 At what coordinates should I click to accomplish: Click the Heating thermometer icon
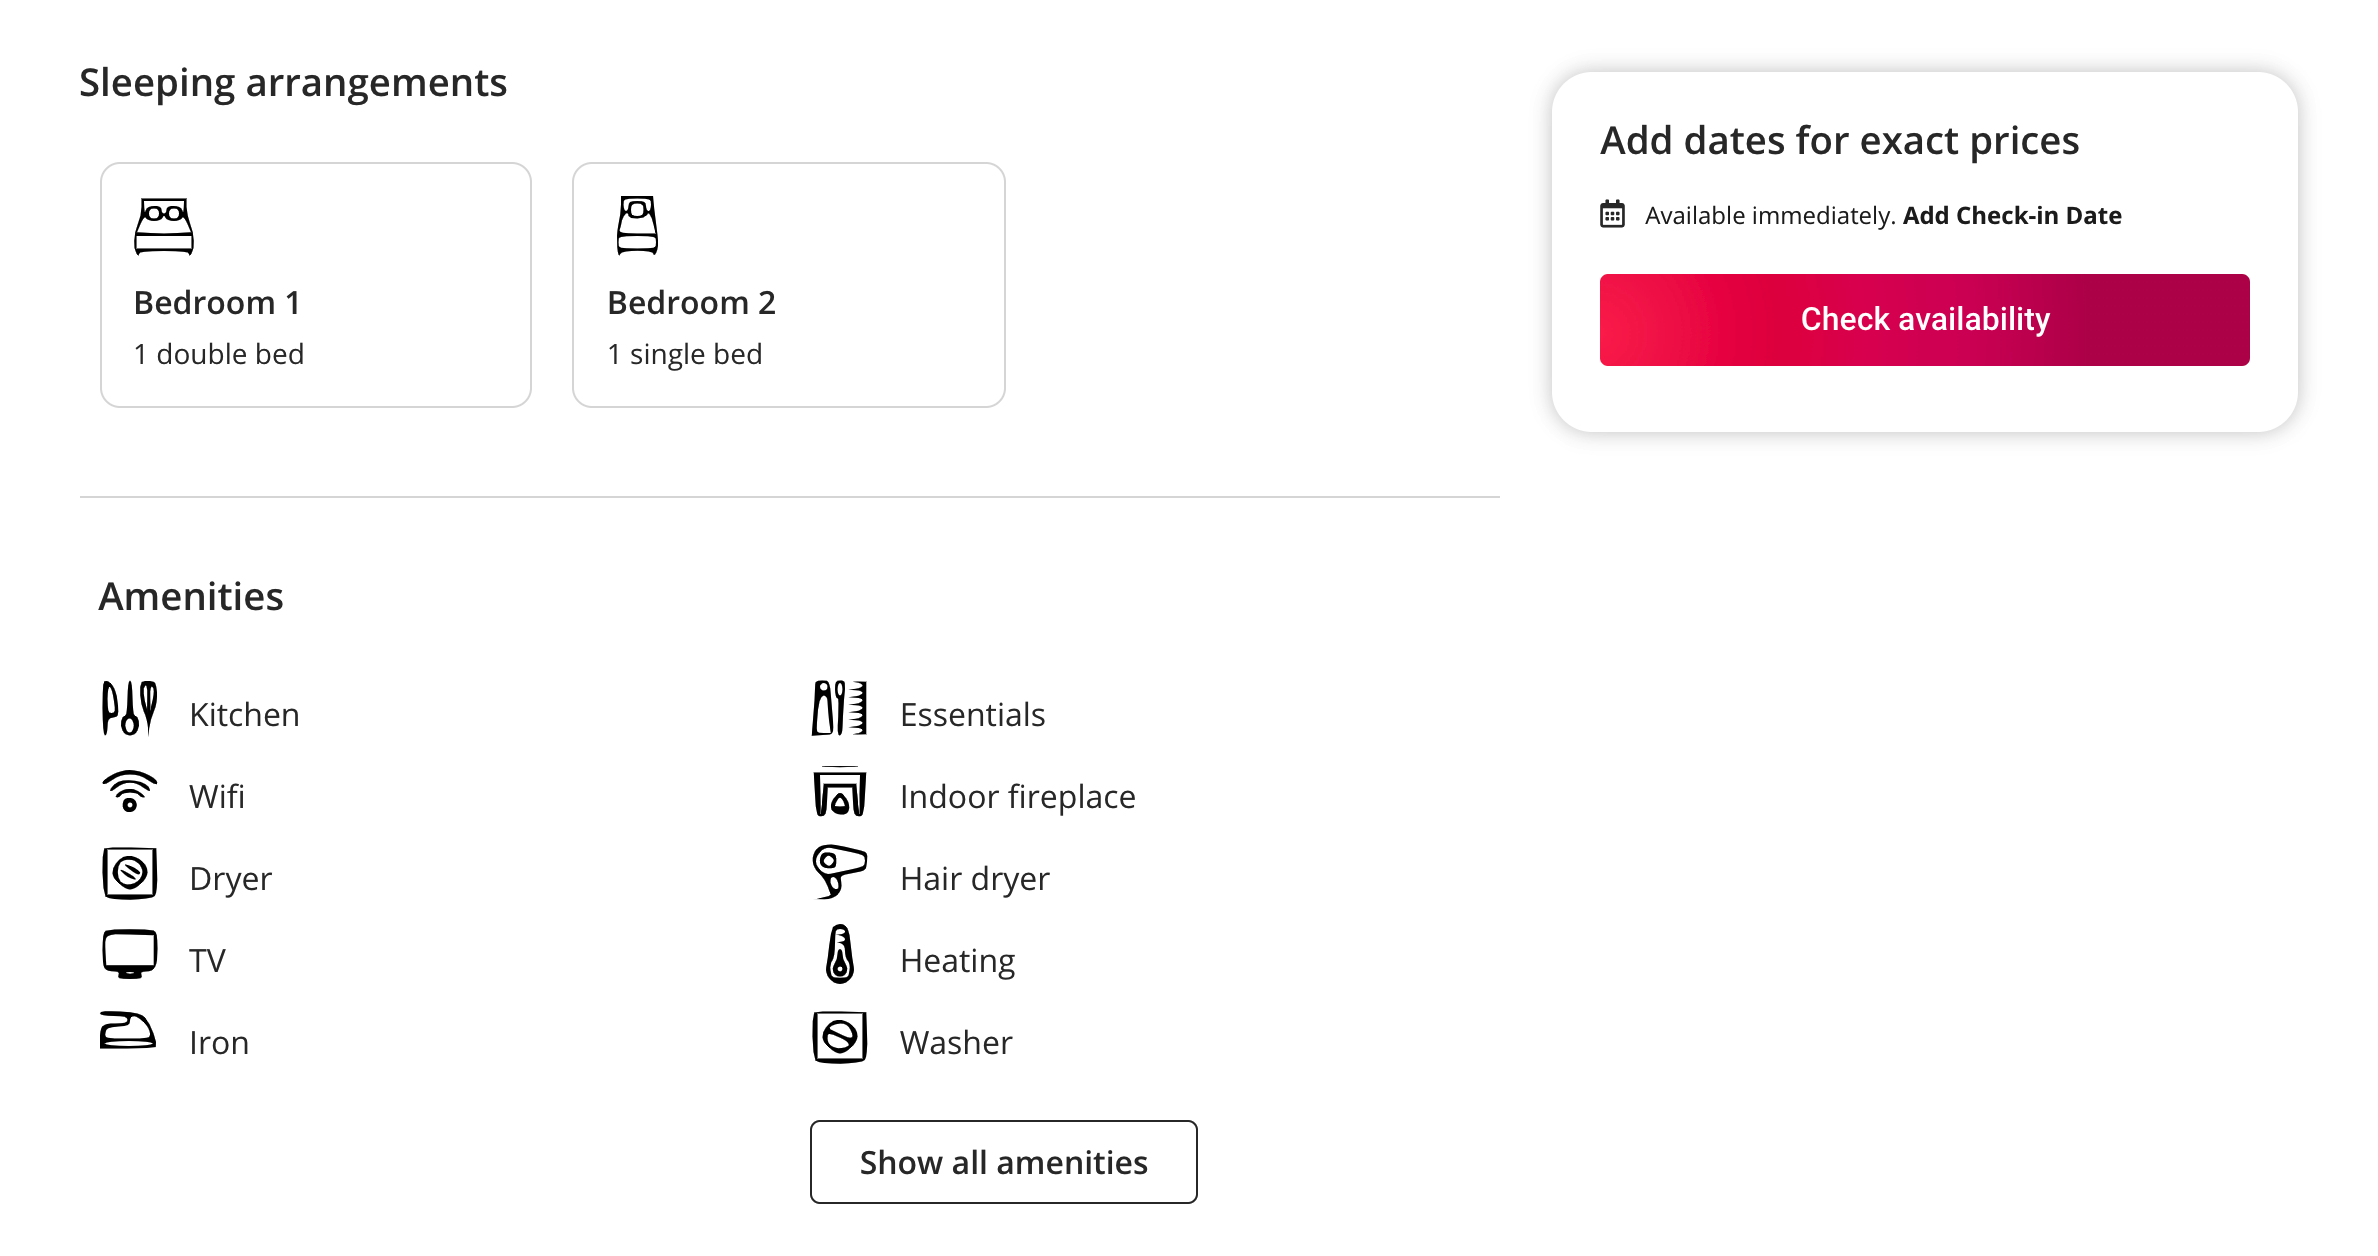(839, 957)
